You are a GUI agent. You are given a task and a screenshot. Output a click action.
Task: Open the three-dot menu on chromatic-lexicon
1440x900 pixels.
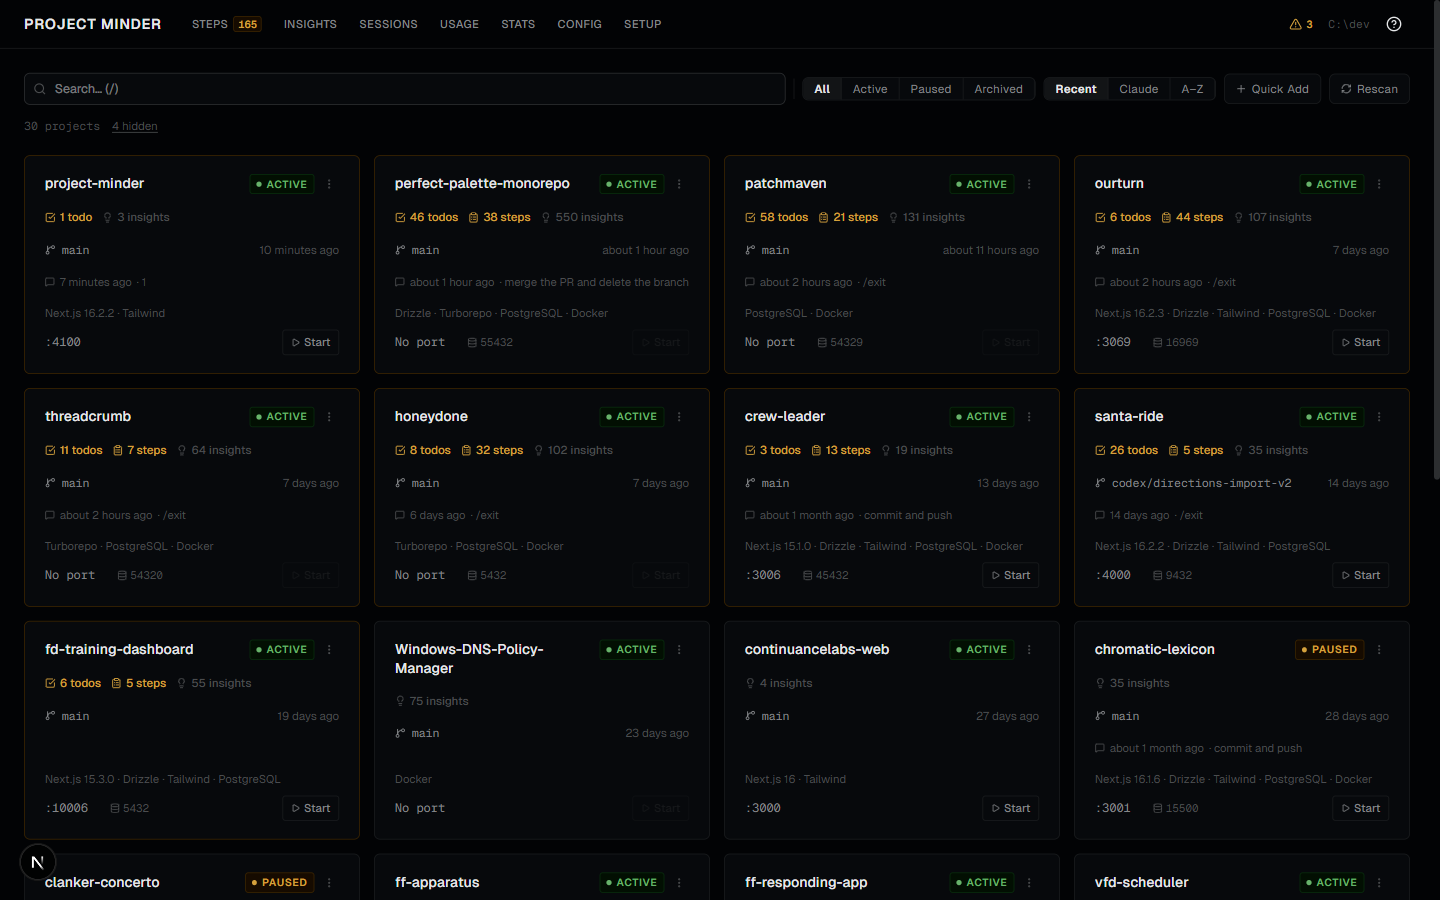coord(1379,649)
